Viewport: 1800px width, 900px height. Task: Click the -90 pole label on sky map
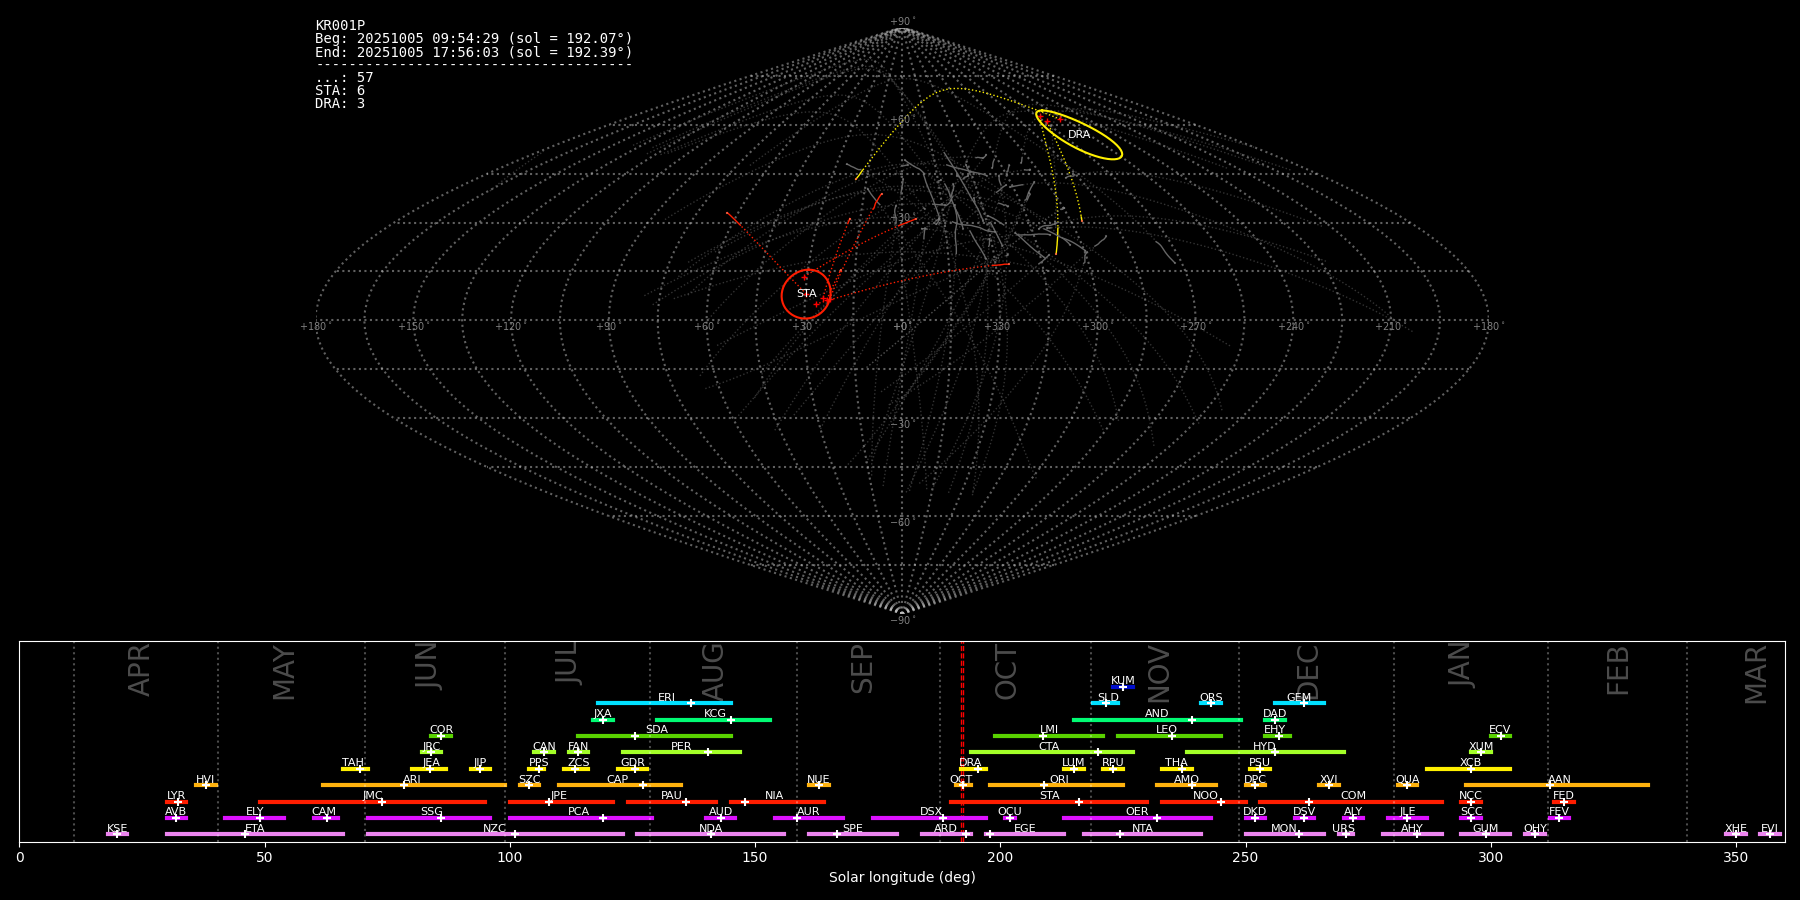901,621
